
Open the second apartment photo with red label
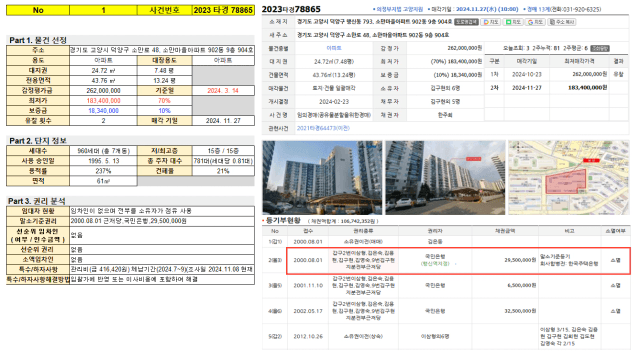coord(445,178)
